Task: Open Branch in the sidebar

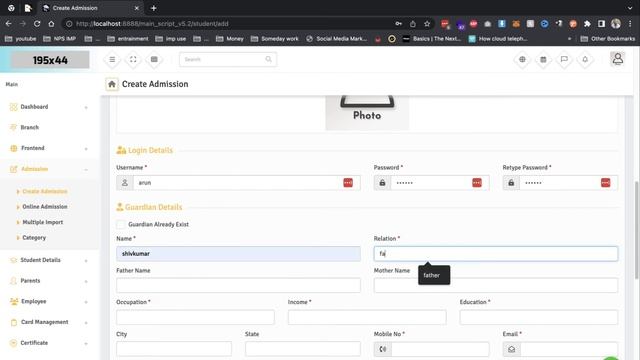Action: coord(29,127)
